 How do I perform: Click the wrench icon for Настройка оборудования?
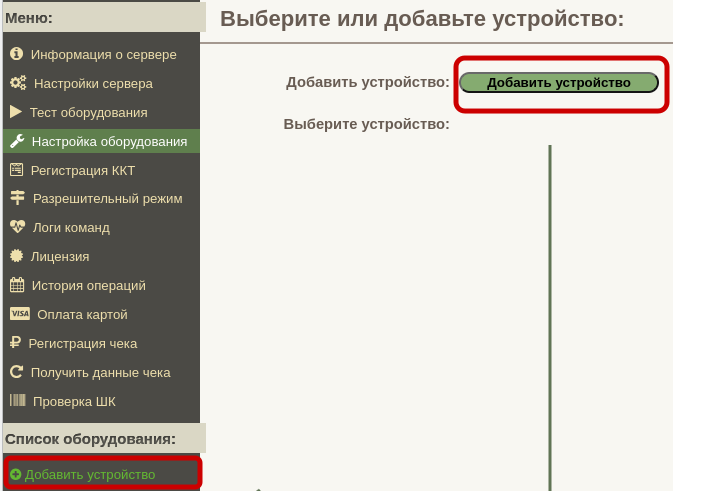click(17, 141)
